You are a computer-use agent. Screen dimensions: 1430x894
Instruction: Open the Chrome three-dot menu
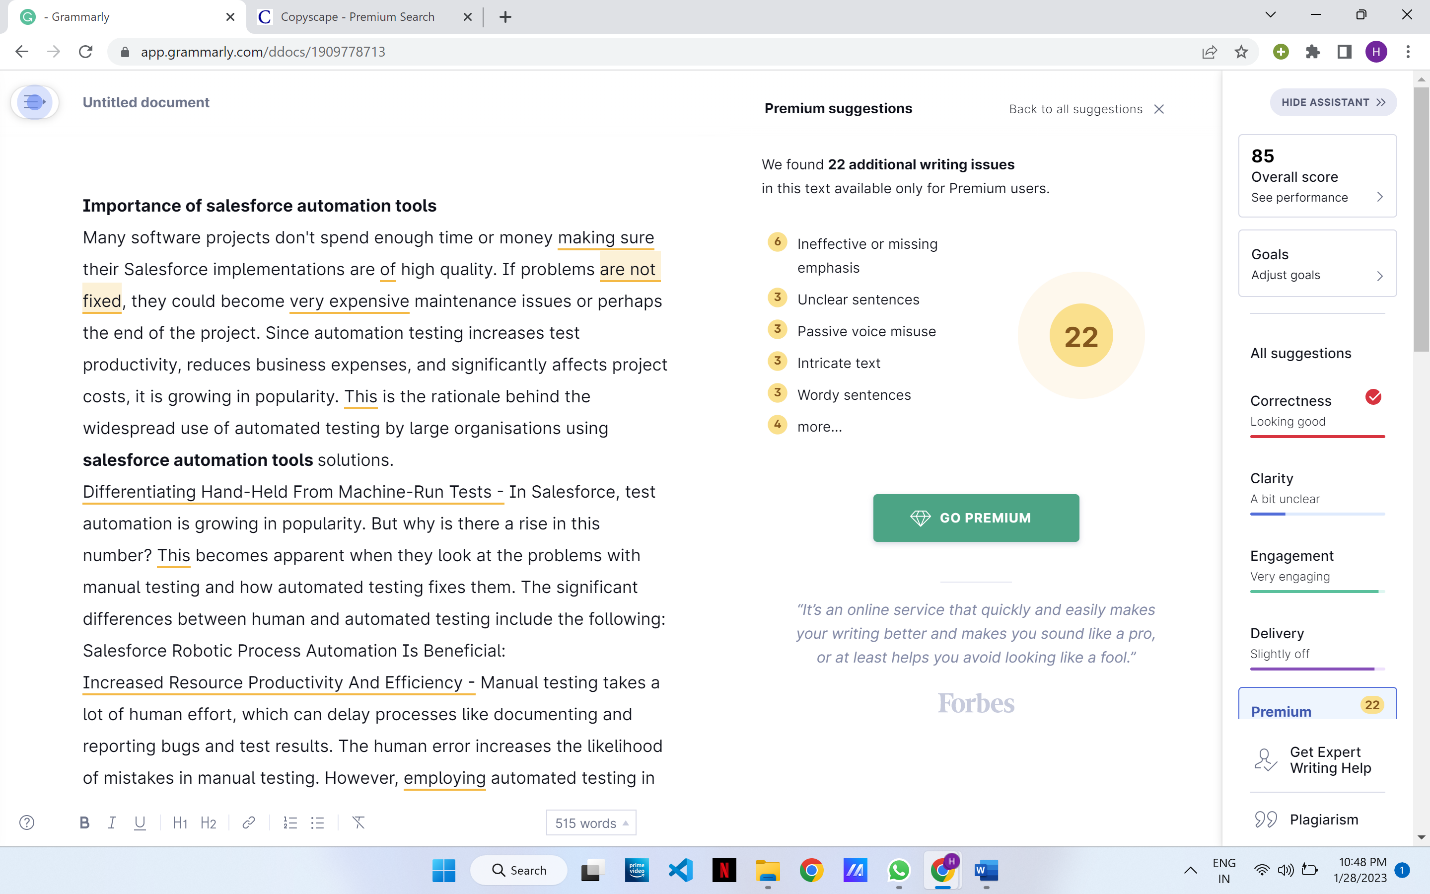pyautogui.click(x=1408, y=52)
